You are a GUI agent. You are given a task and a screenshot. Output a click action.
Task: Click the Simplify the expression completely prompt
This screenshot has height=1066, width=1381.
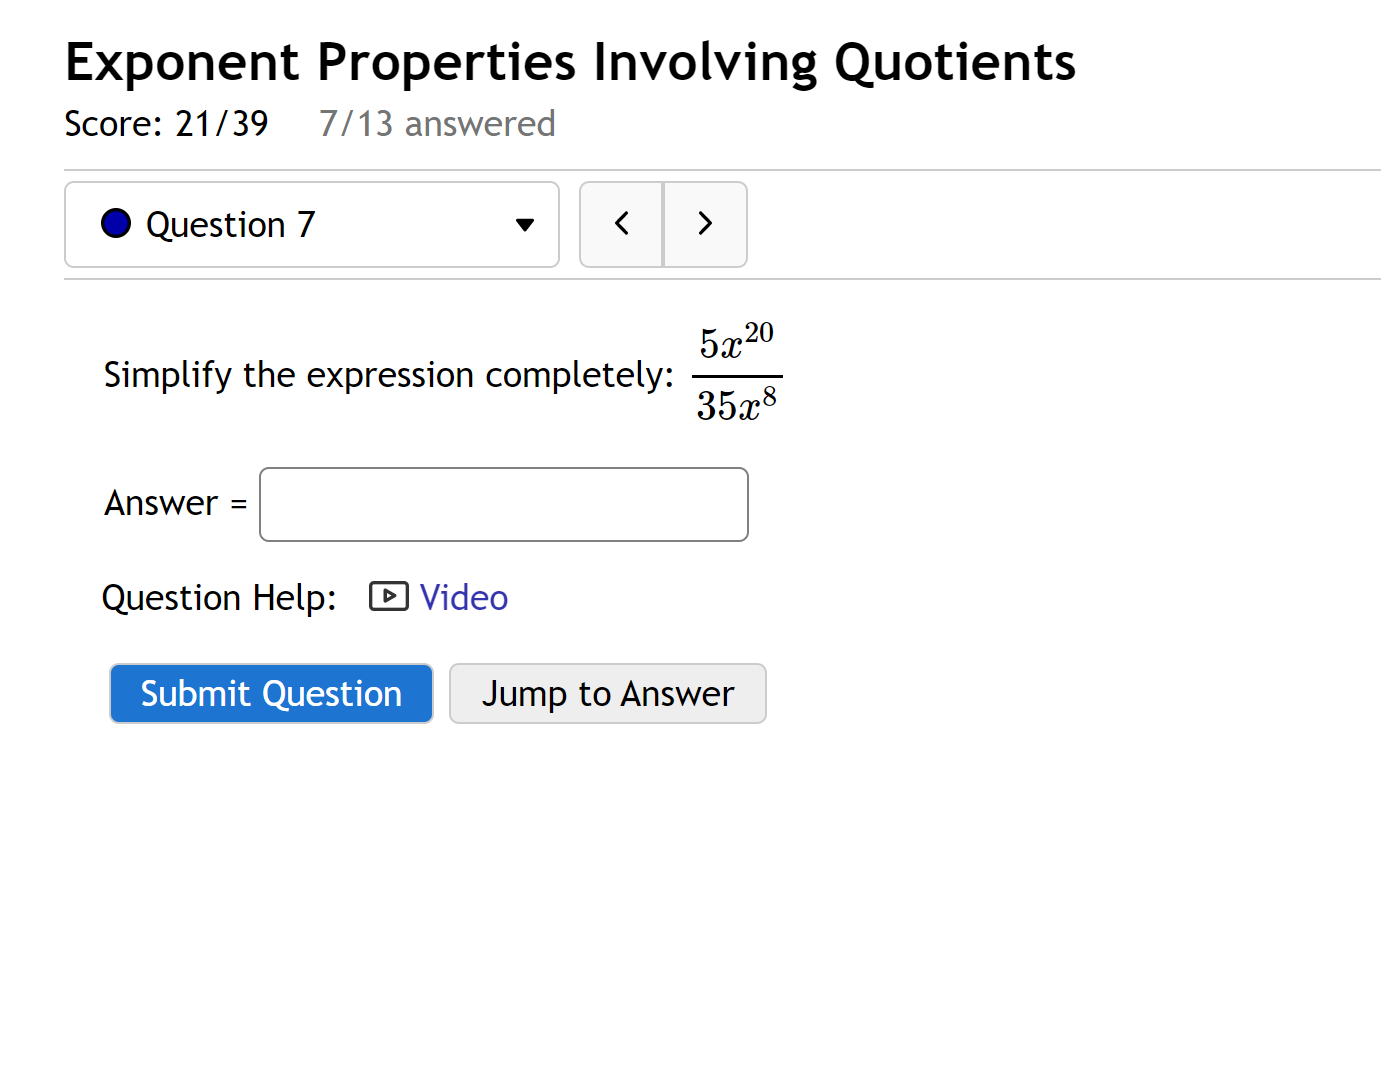point(388,375)
